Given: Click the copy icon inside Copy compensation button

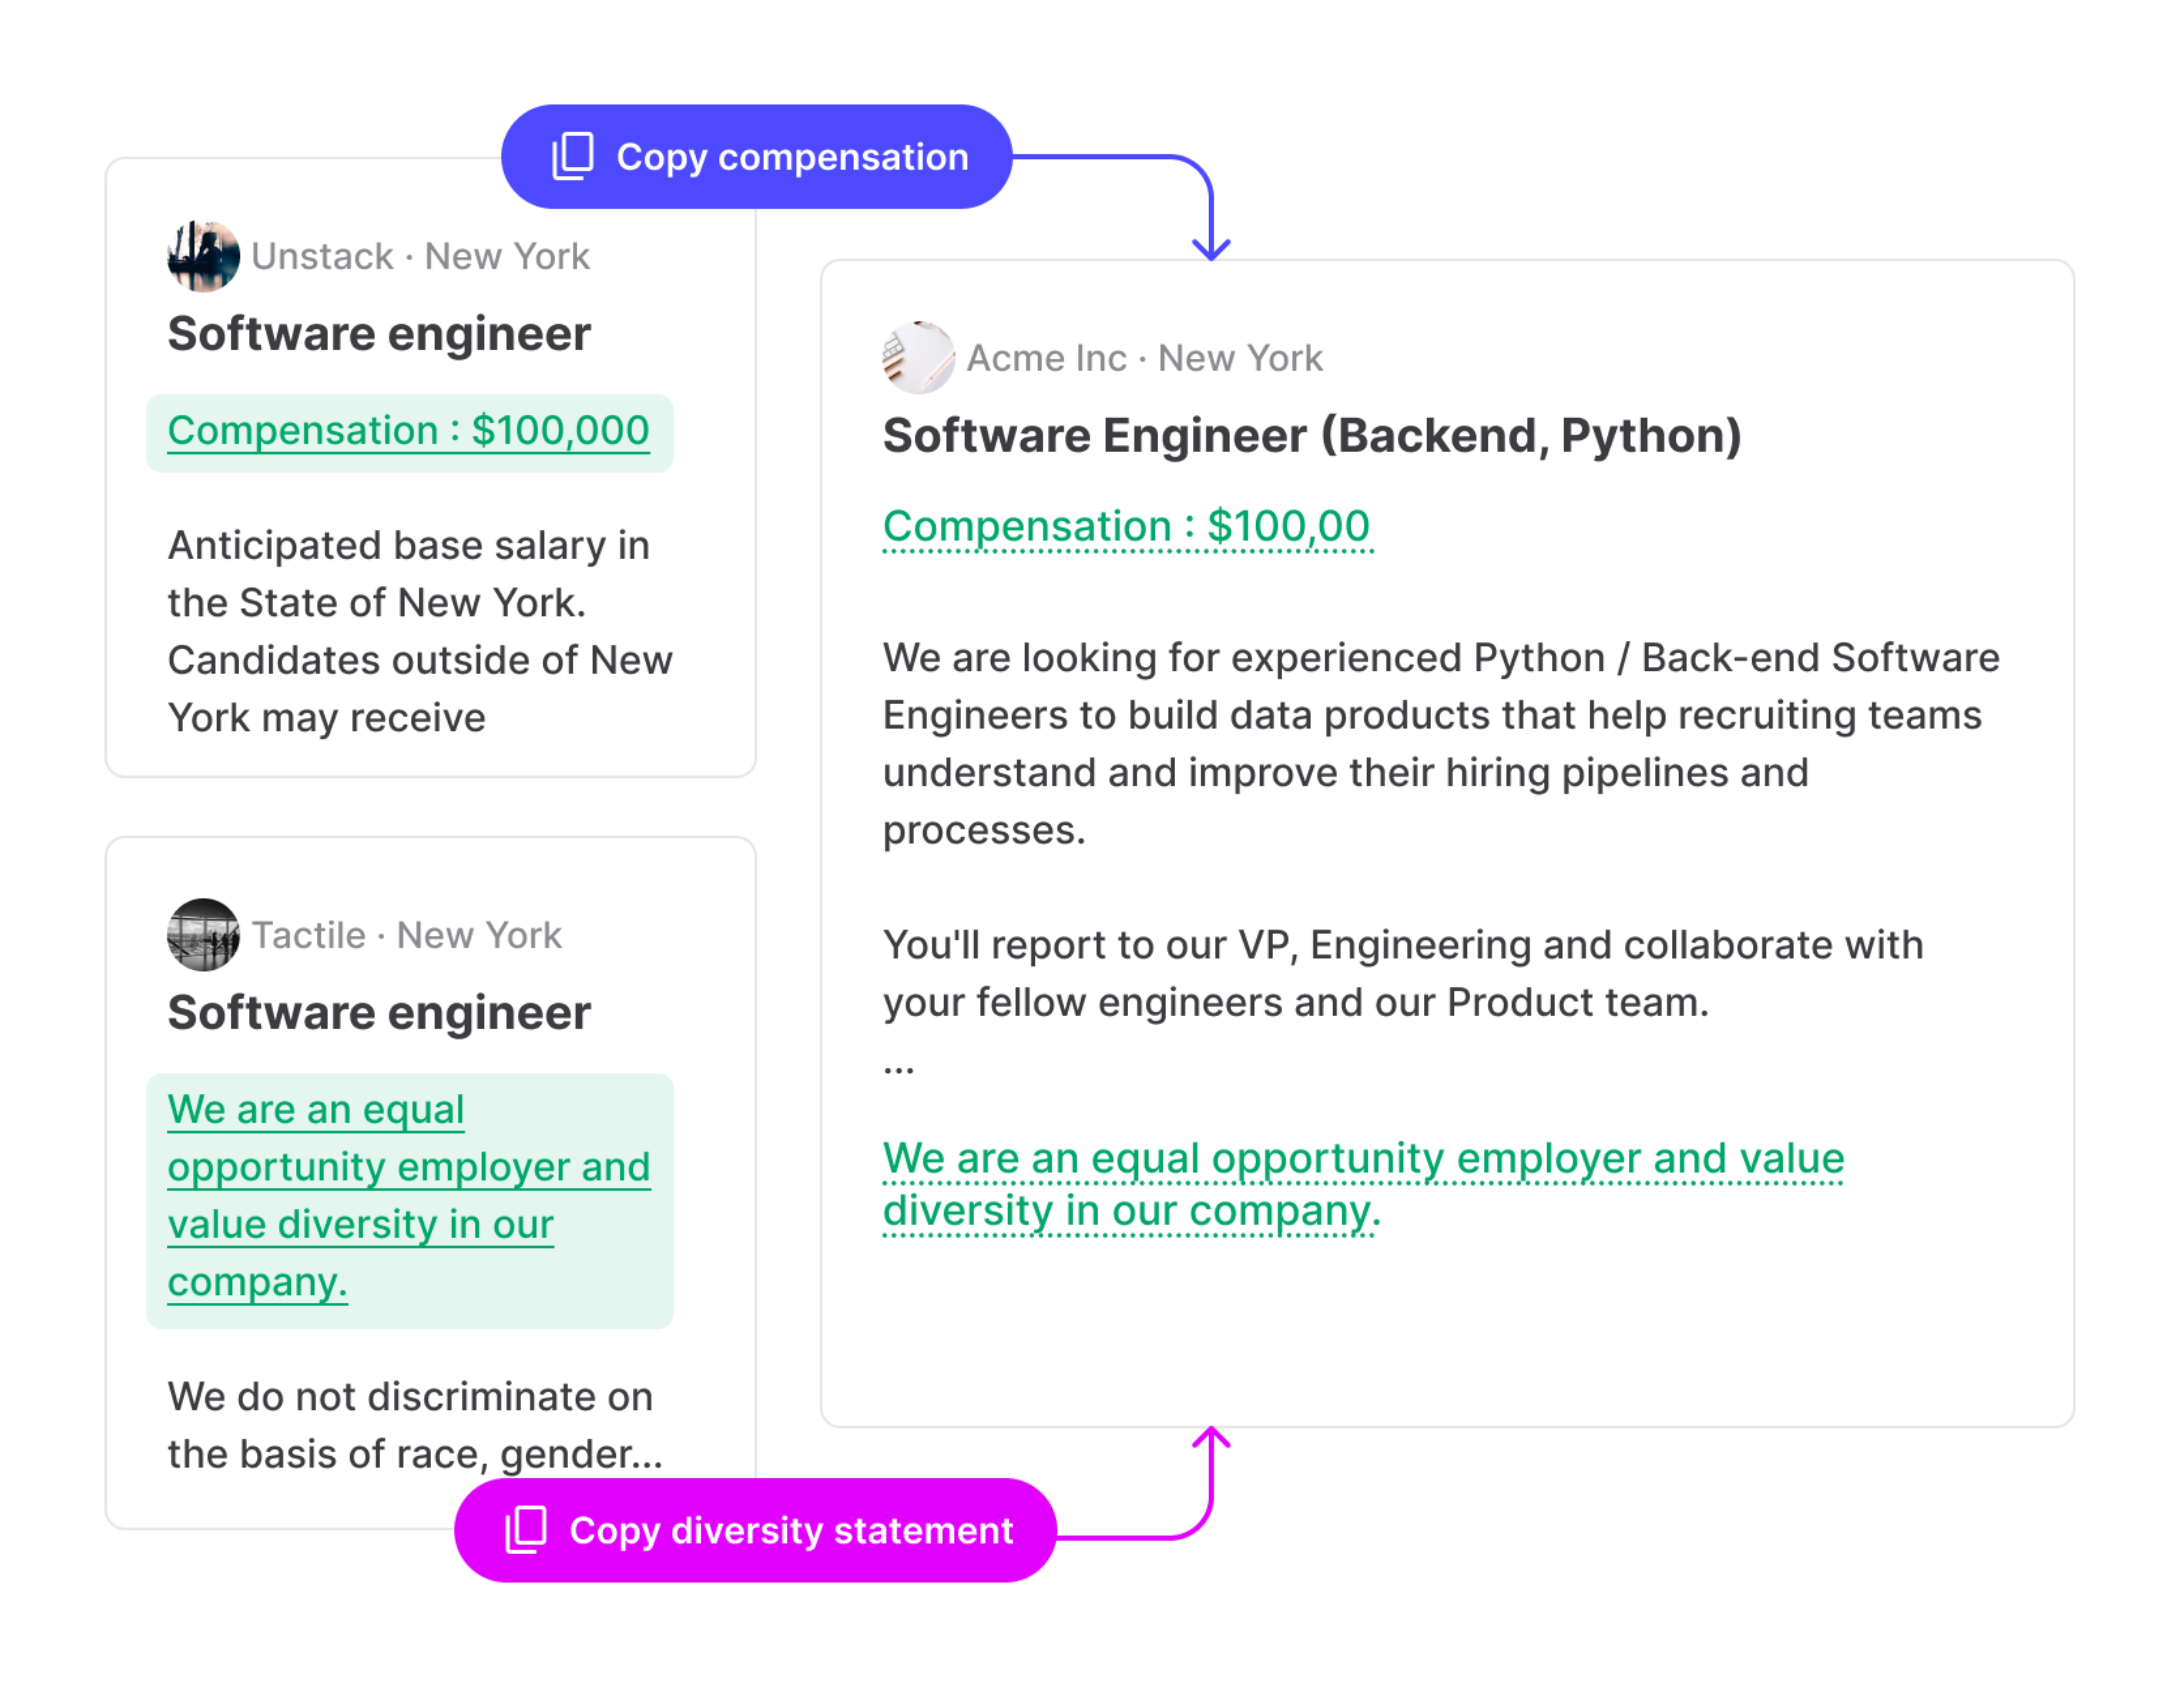Looking at the screenshot, I should click(x=571, y=157).
